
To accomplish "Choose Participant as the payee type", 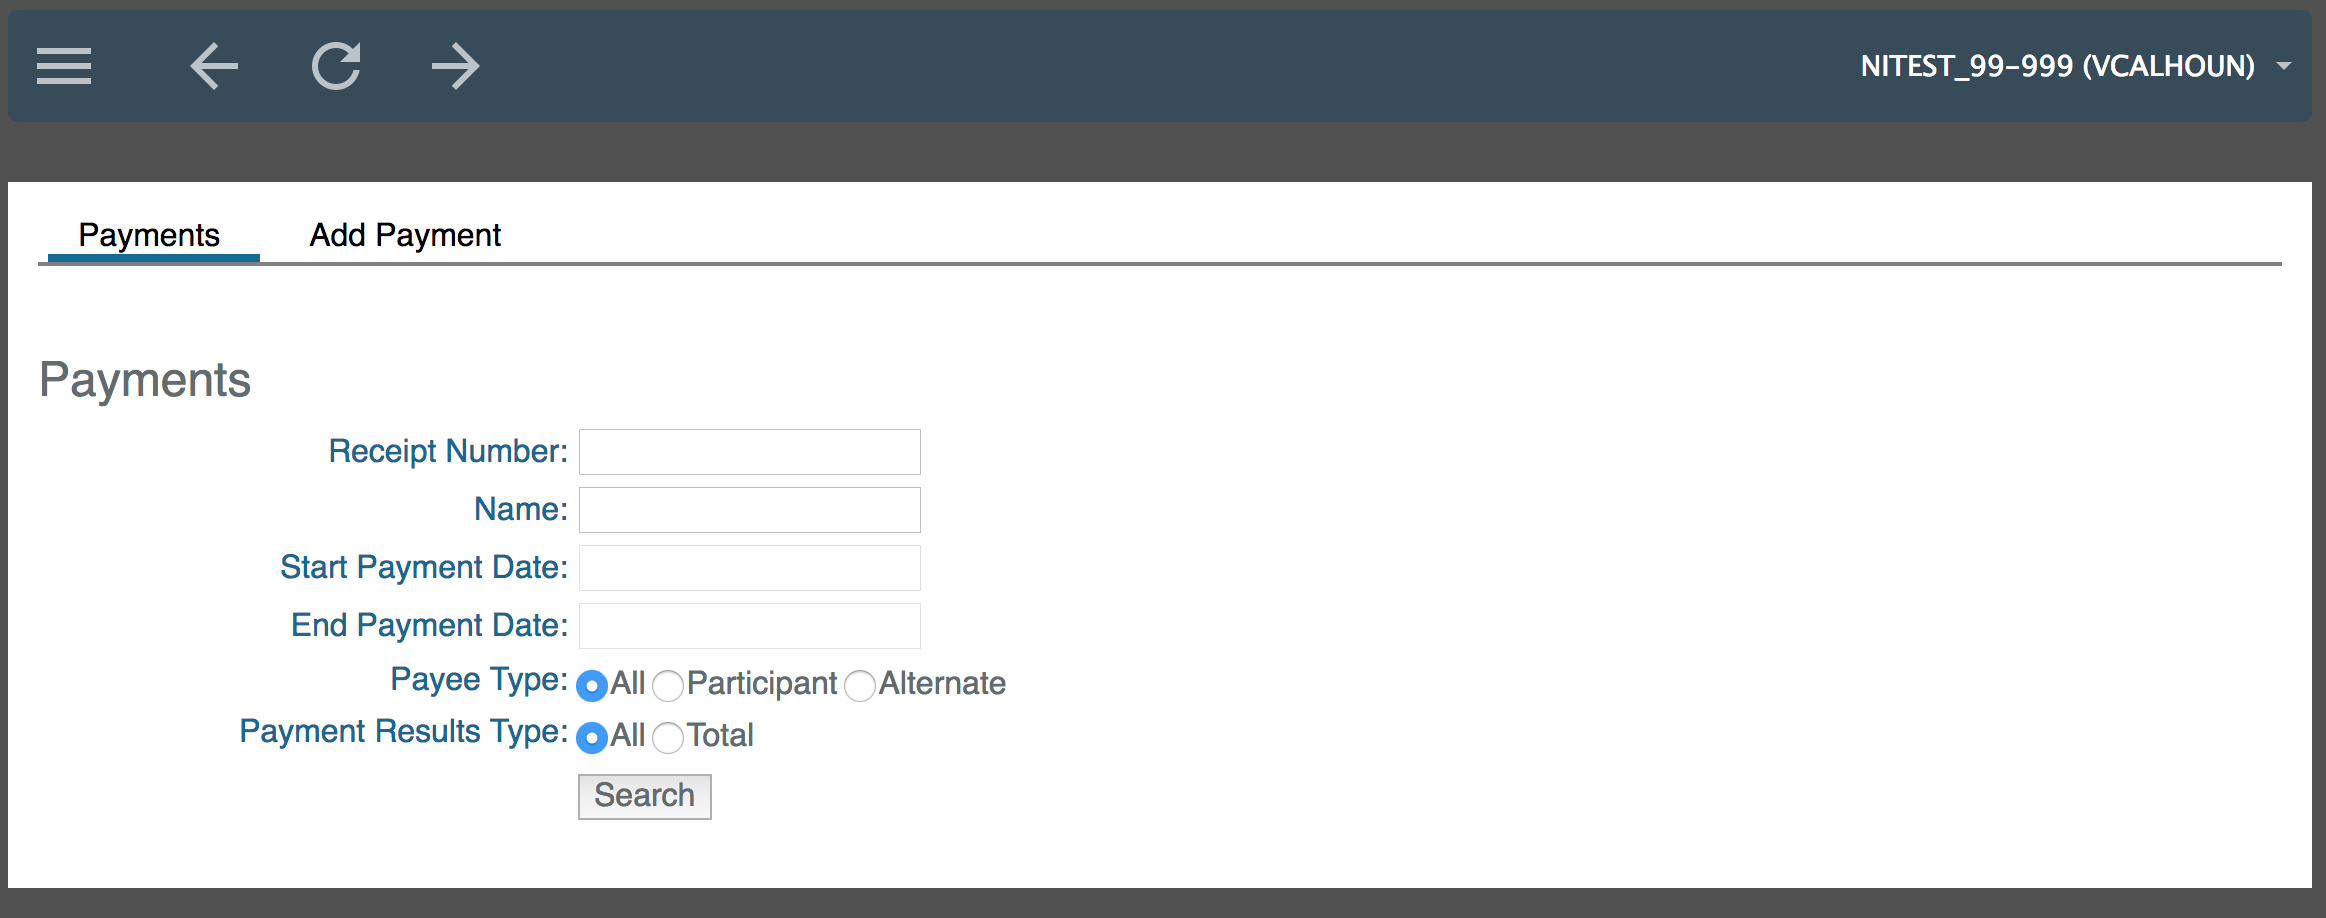I will point(667,686).
